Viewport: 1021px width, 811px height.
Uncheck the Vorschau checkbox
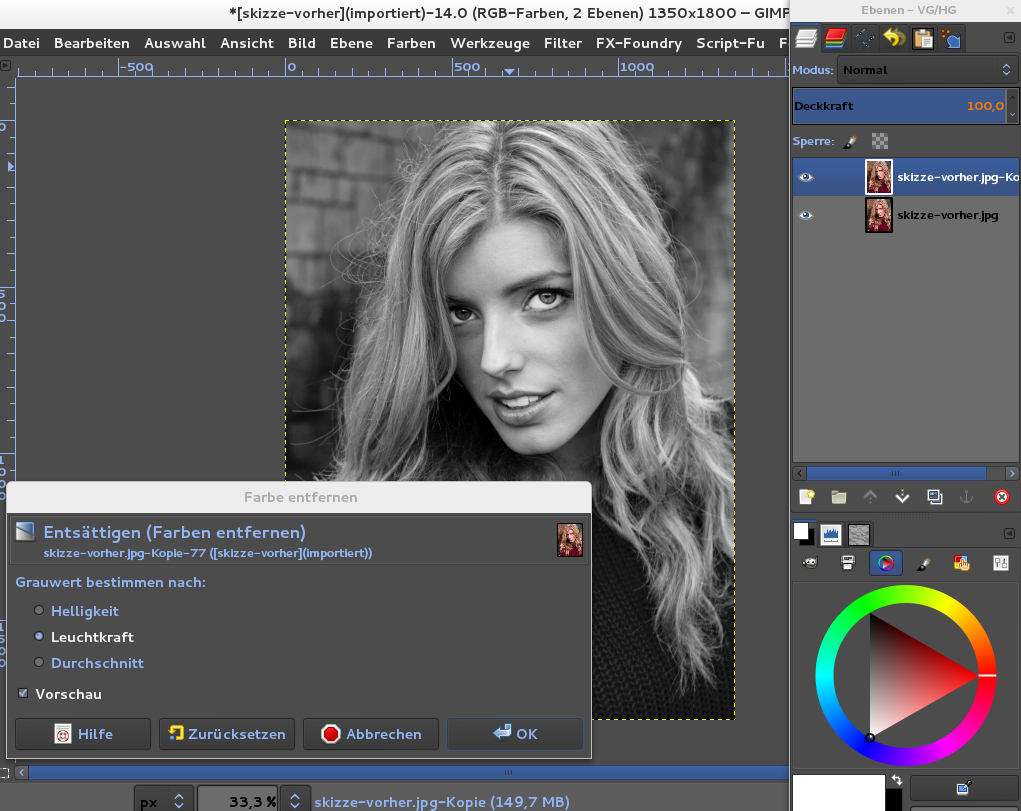click(23, 693)
